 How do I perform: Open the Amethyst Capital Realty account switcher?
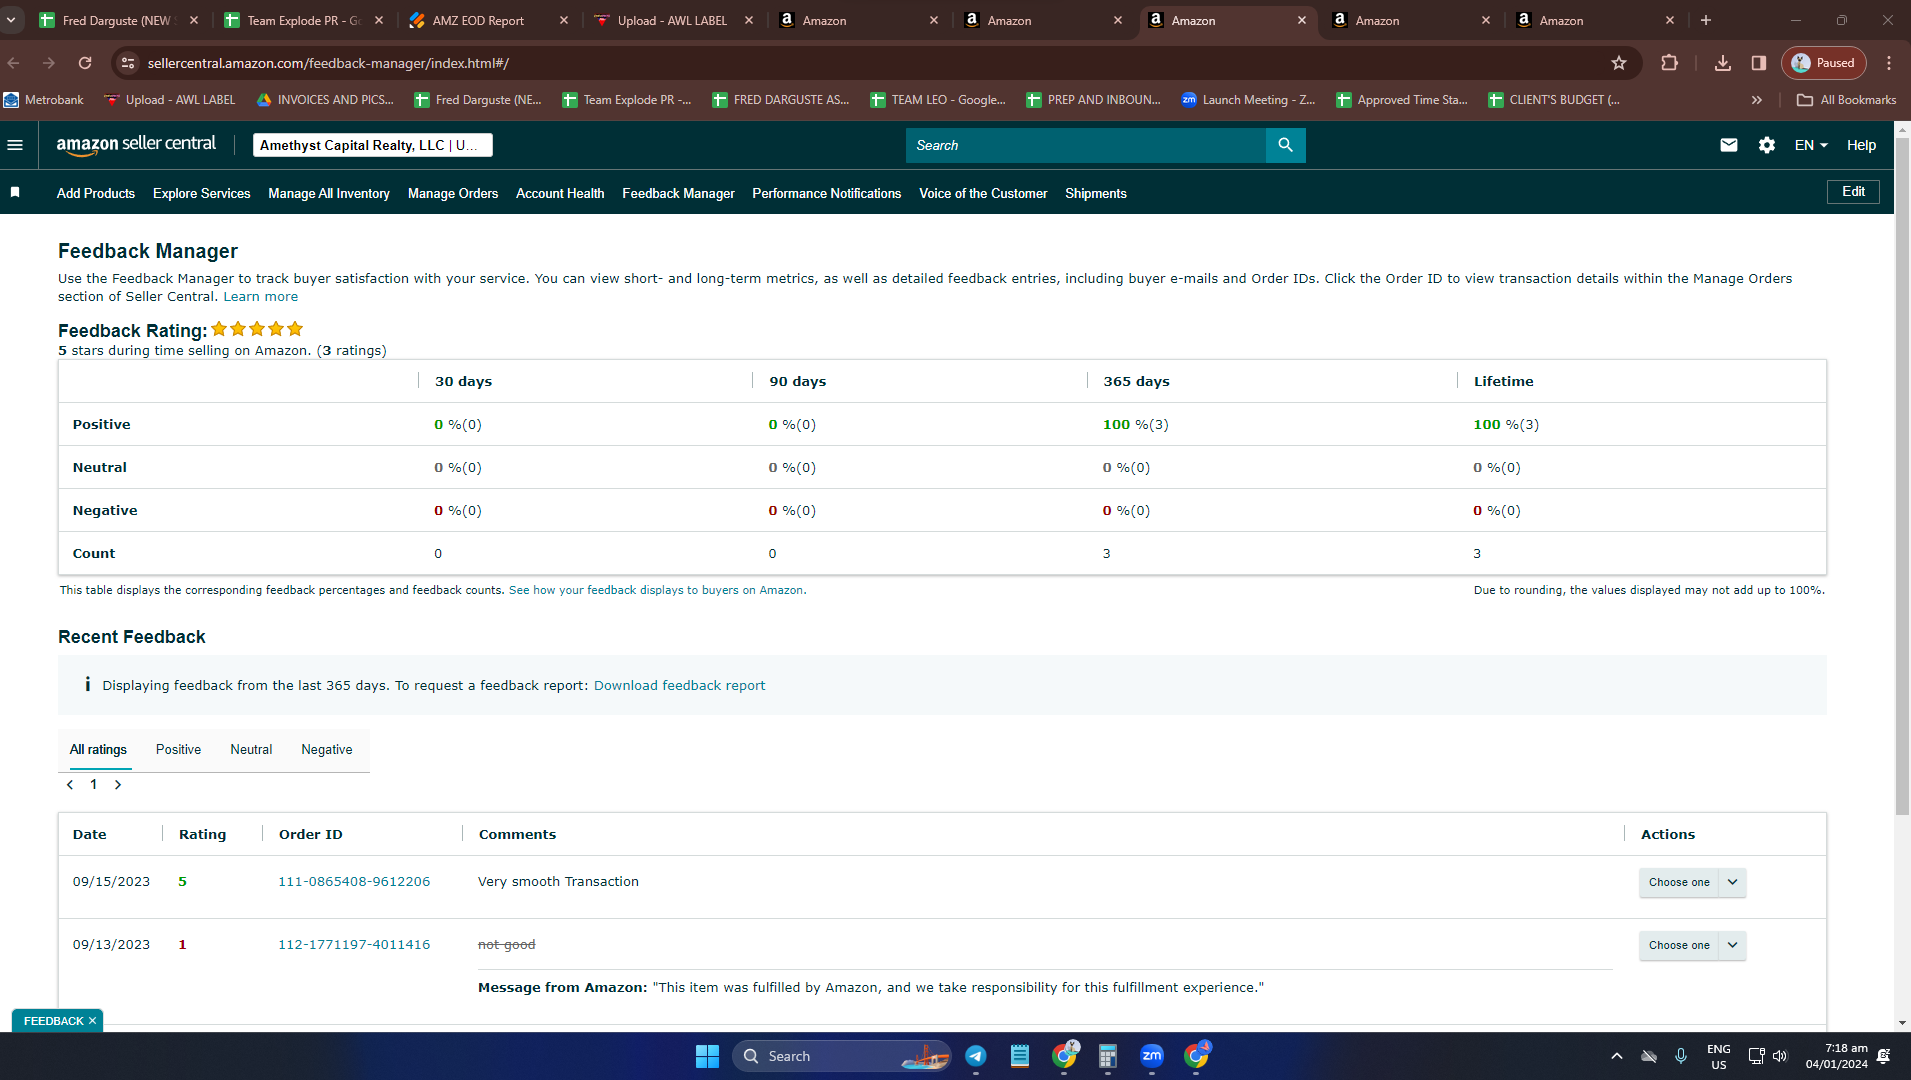(373, 145)
